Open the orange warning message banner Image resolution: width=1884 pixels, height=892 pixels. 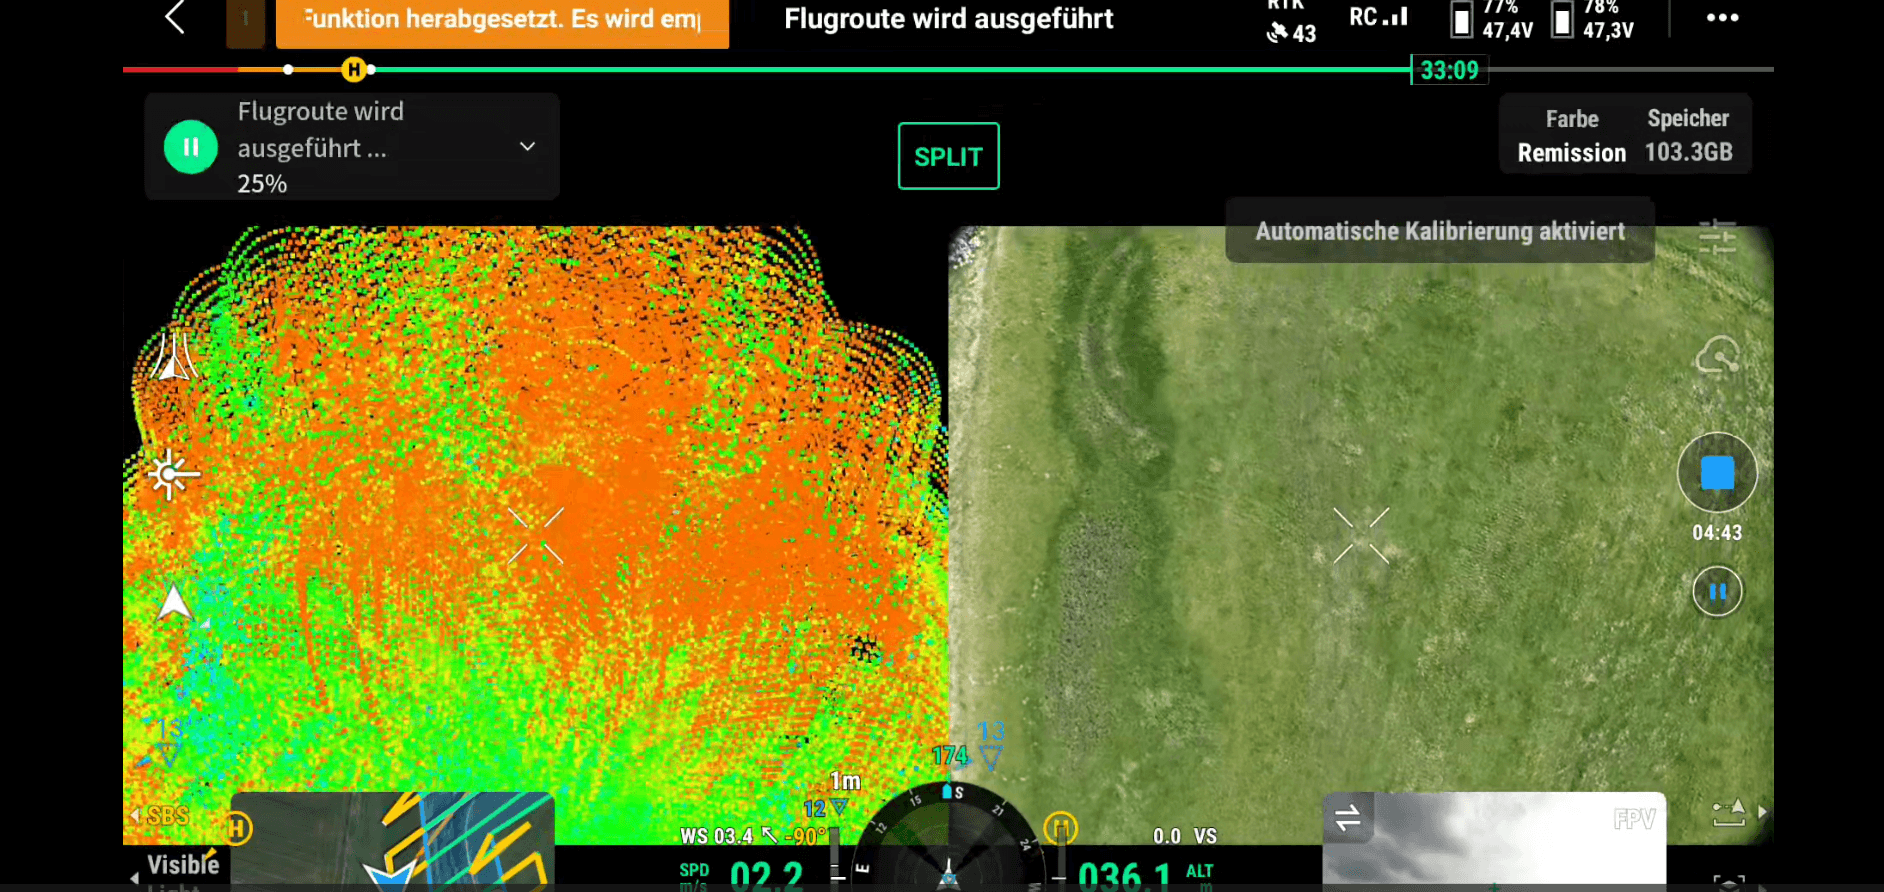(x=502, y=22)
